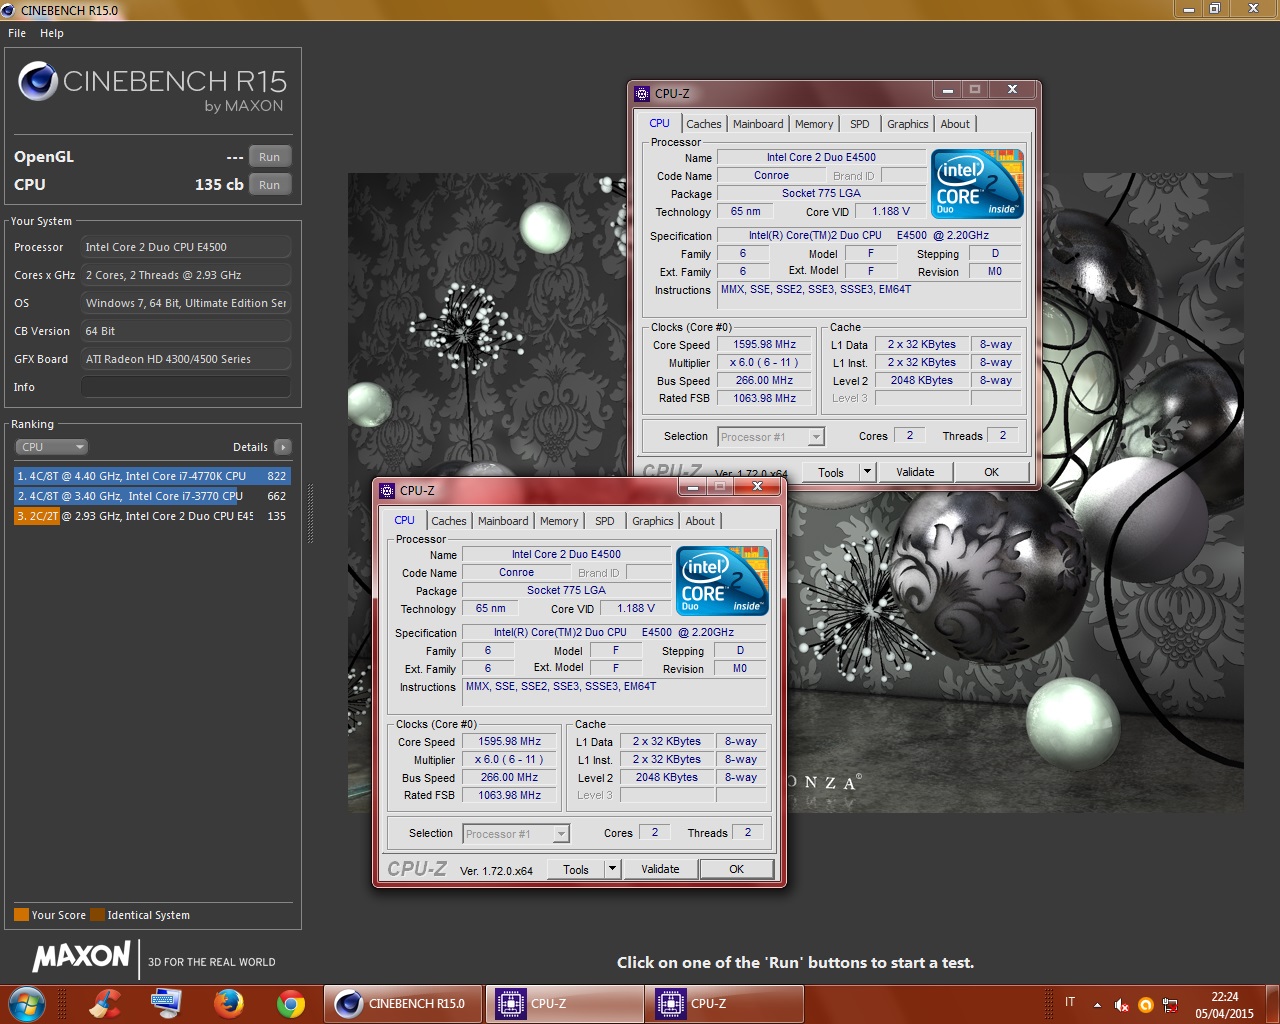Open About tab in back CPU-Z window
The height and width of the screenshot is (1024, 1280).
[x=955, y=124]
